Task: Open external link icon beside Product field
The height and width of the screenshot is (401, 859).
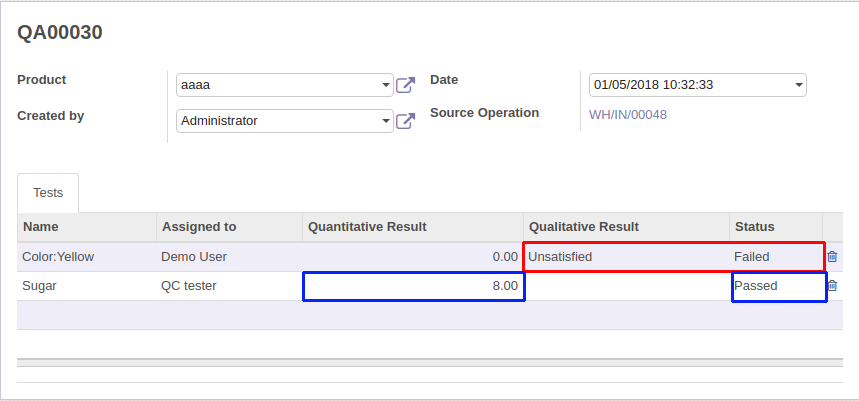Action: coord(405,85)
